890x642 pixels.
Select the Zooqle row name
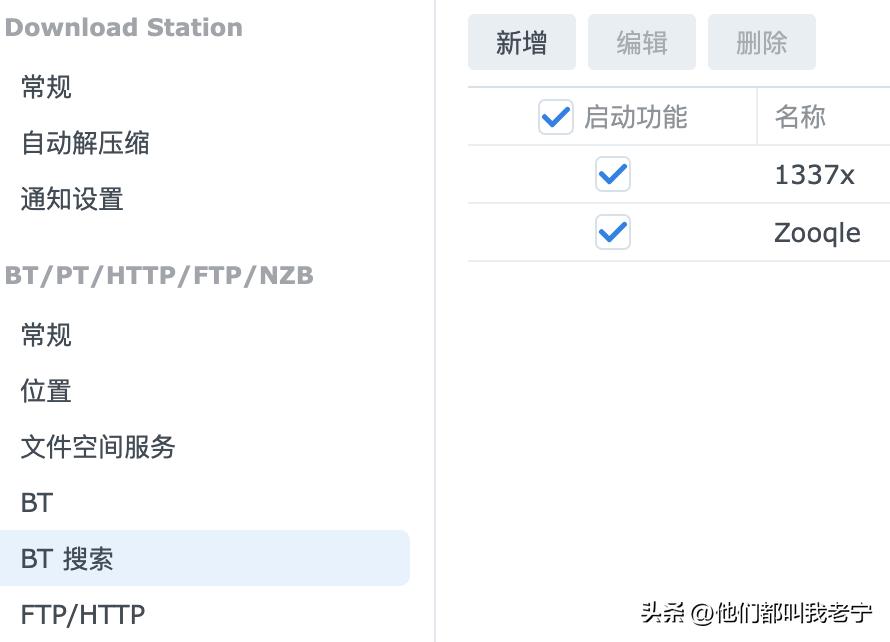817,233
